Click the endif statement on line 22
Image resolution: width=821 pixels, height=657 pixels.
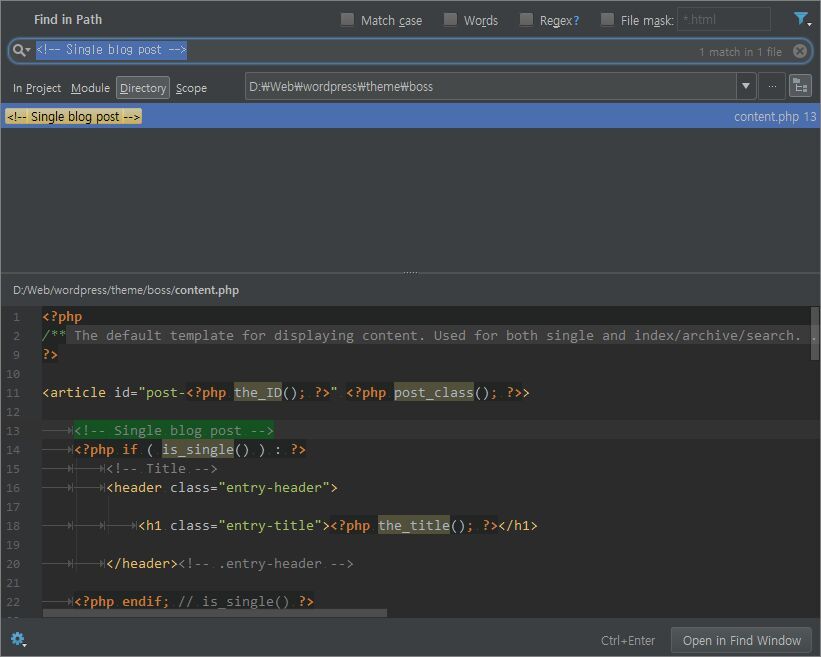146,601
